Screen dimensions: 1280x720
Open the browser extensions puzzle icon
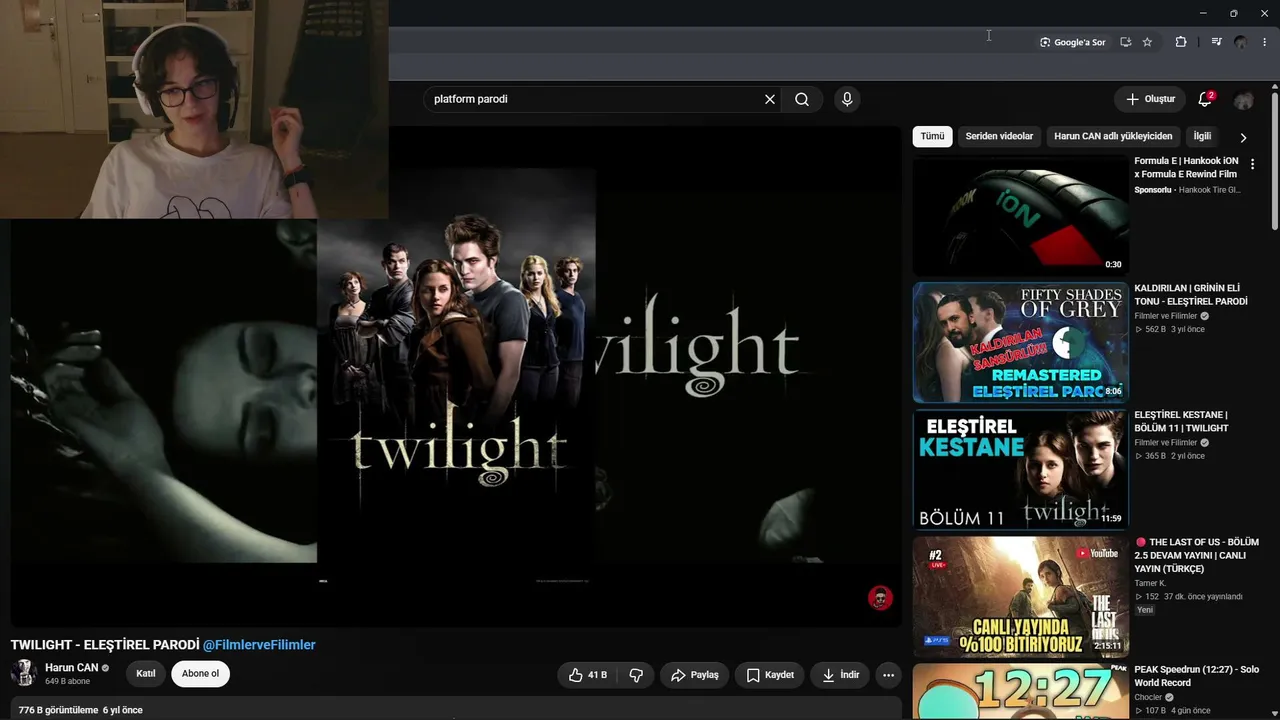pyautogui.click(x=1181, y=42)
